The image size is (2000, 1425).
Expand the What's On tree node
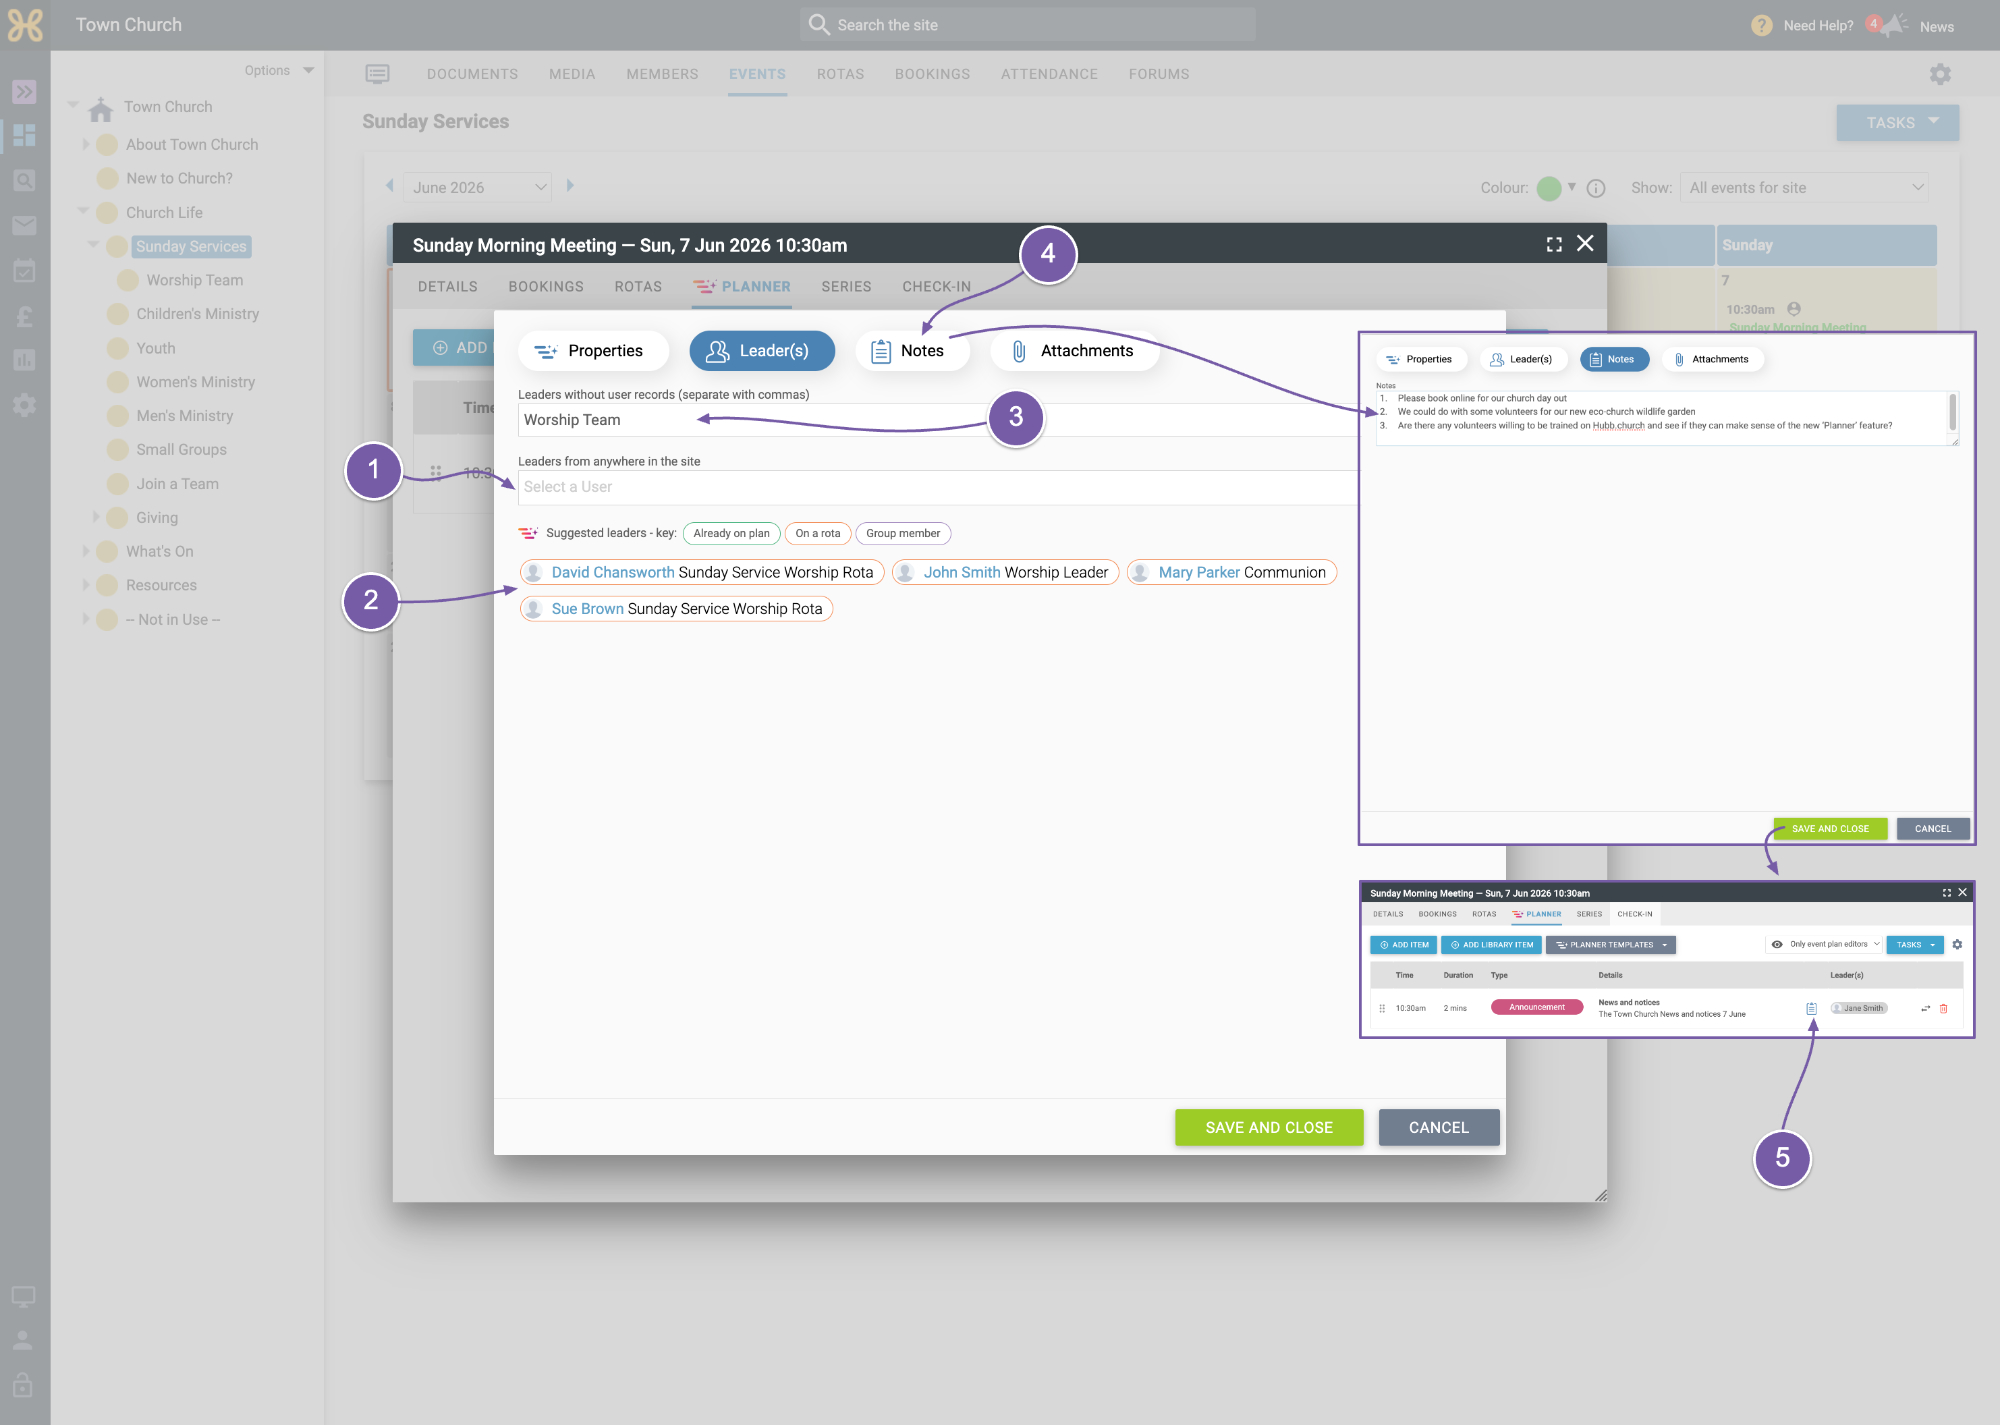click(x=86, y=551)
